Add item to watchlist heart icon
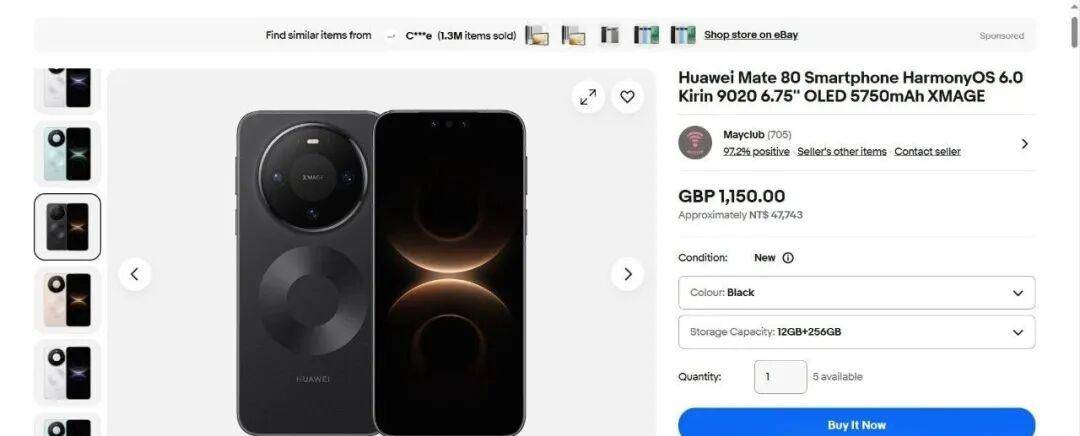The image size is (1080, 436). tap(627, 97)
